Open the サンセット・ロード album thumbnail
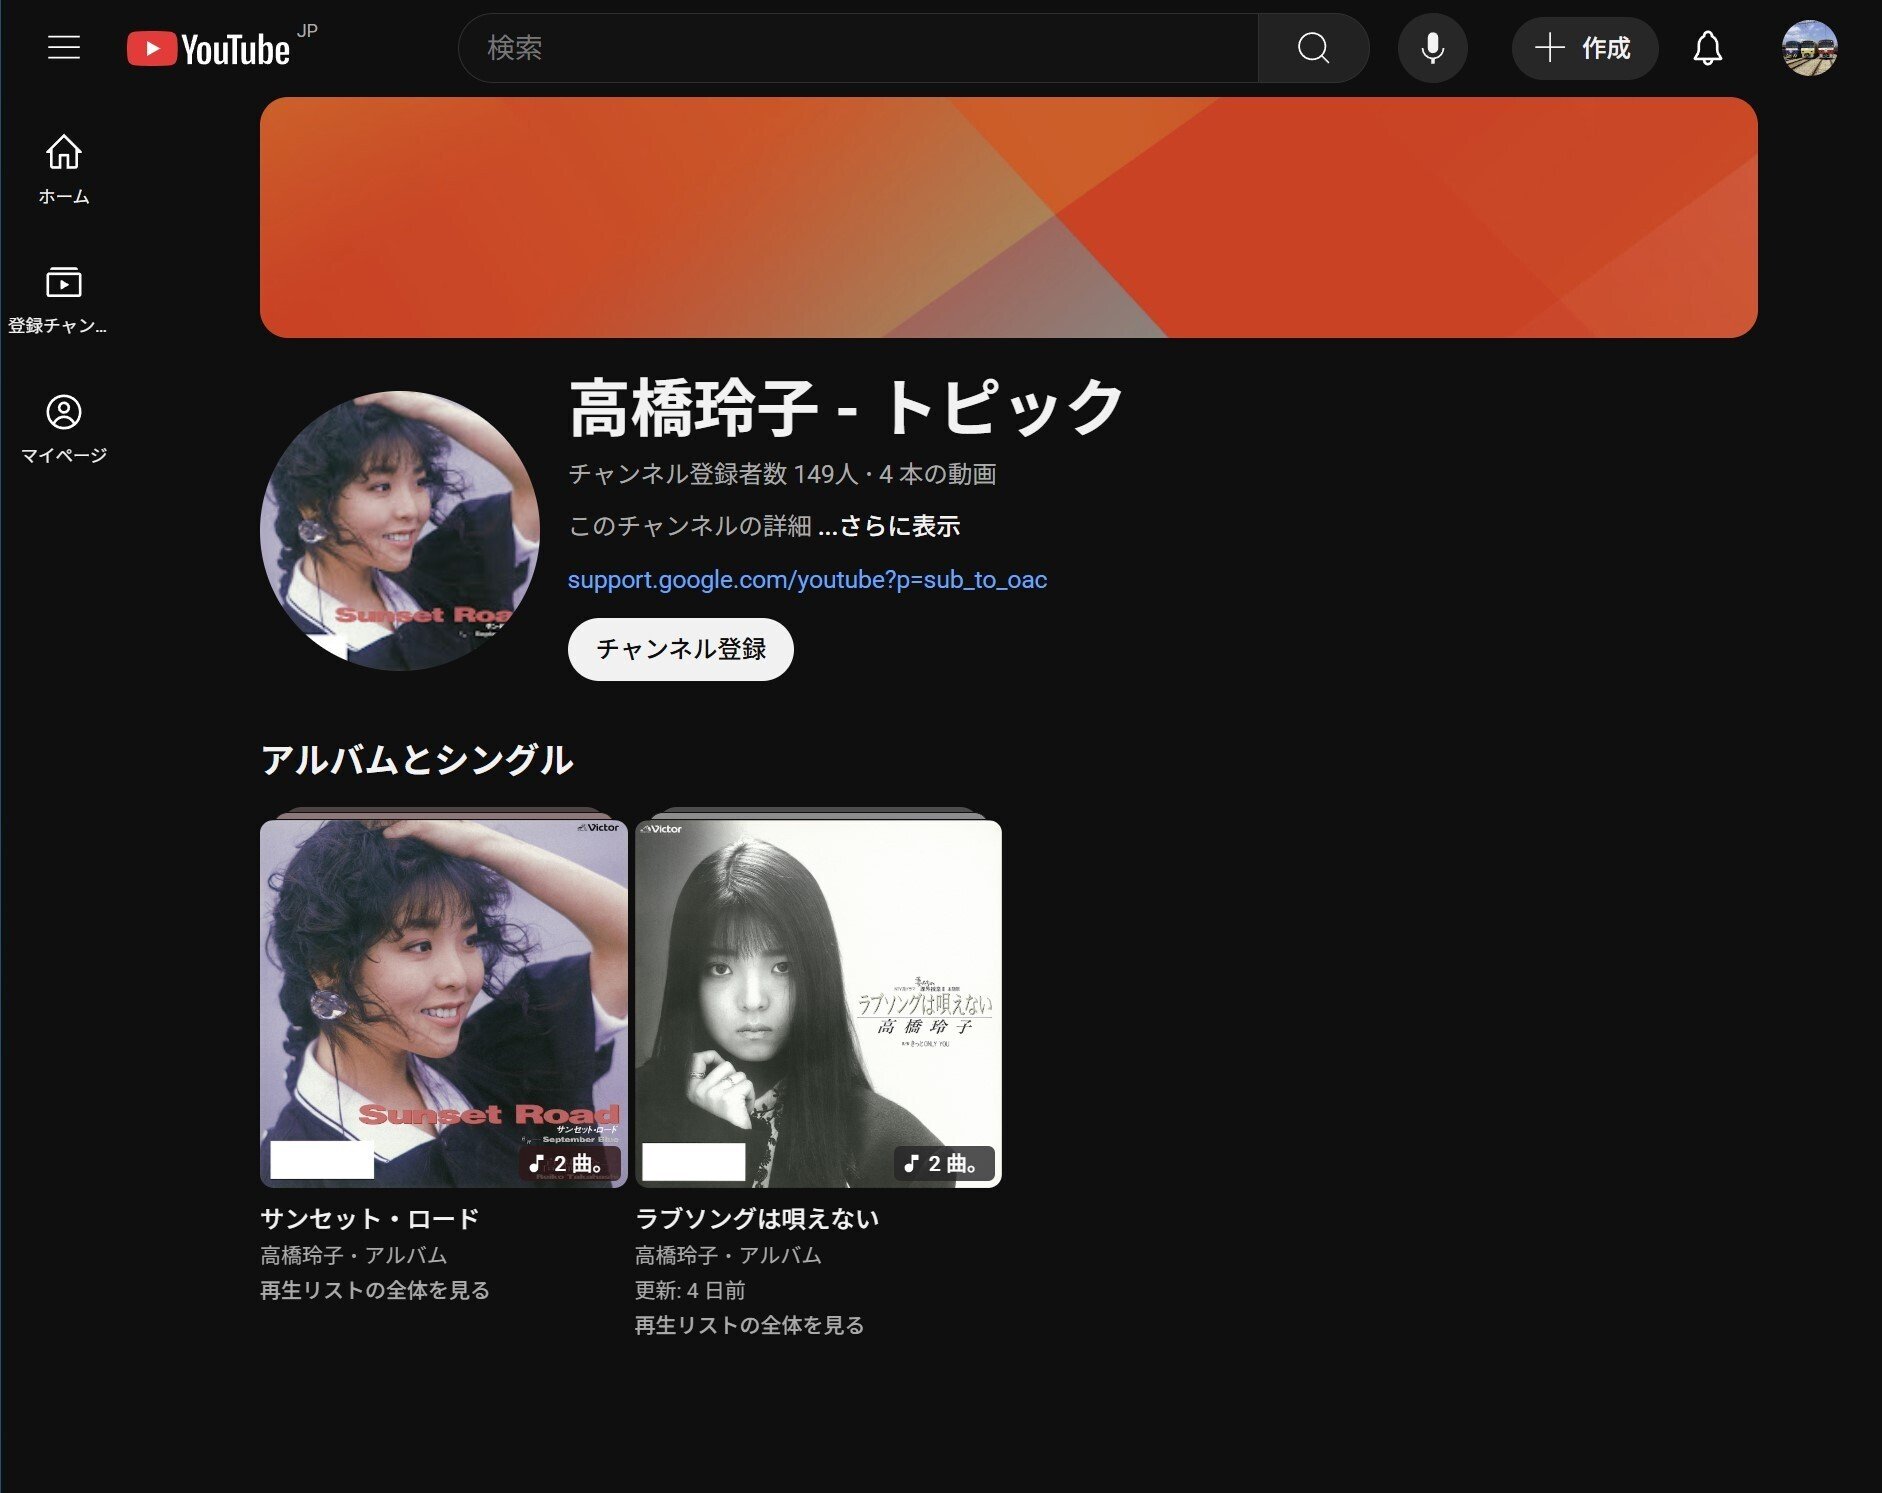1882x1493 pixels. point(444,1003)
